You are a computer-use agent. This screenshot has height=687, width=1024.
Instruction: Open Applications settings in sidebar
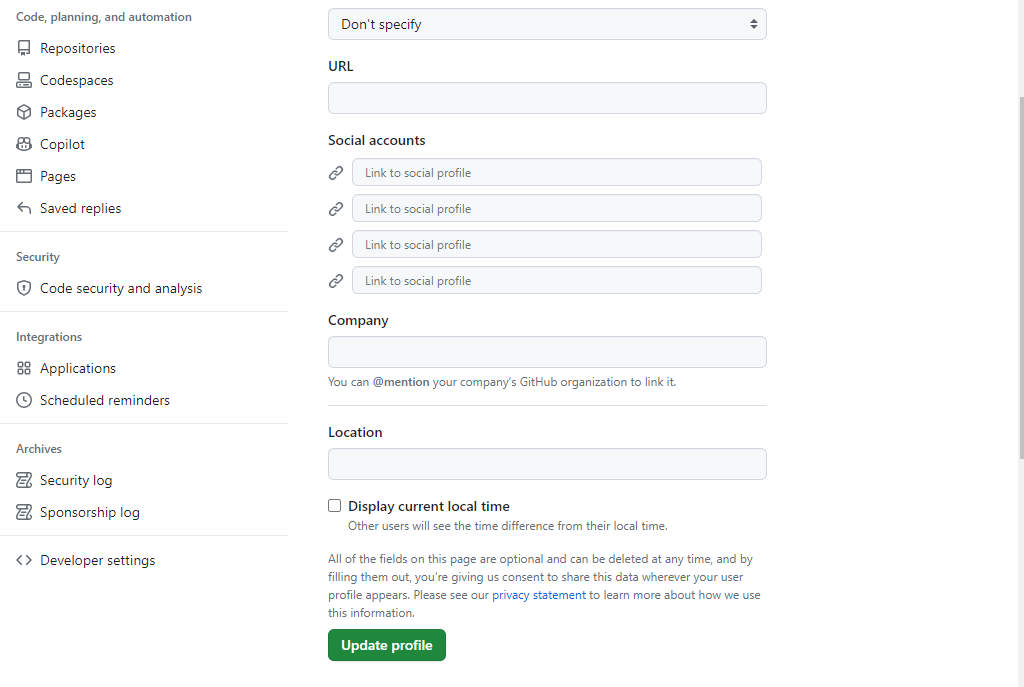point(78,368)
